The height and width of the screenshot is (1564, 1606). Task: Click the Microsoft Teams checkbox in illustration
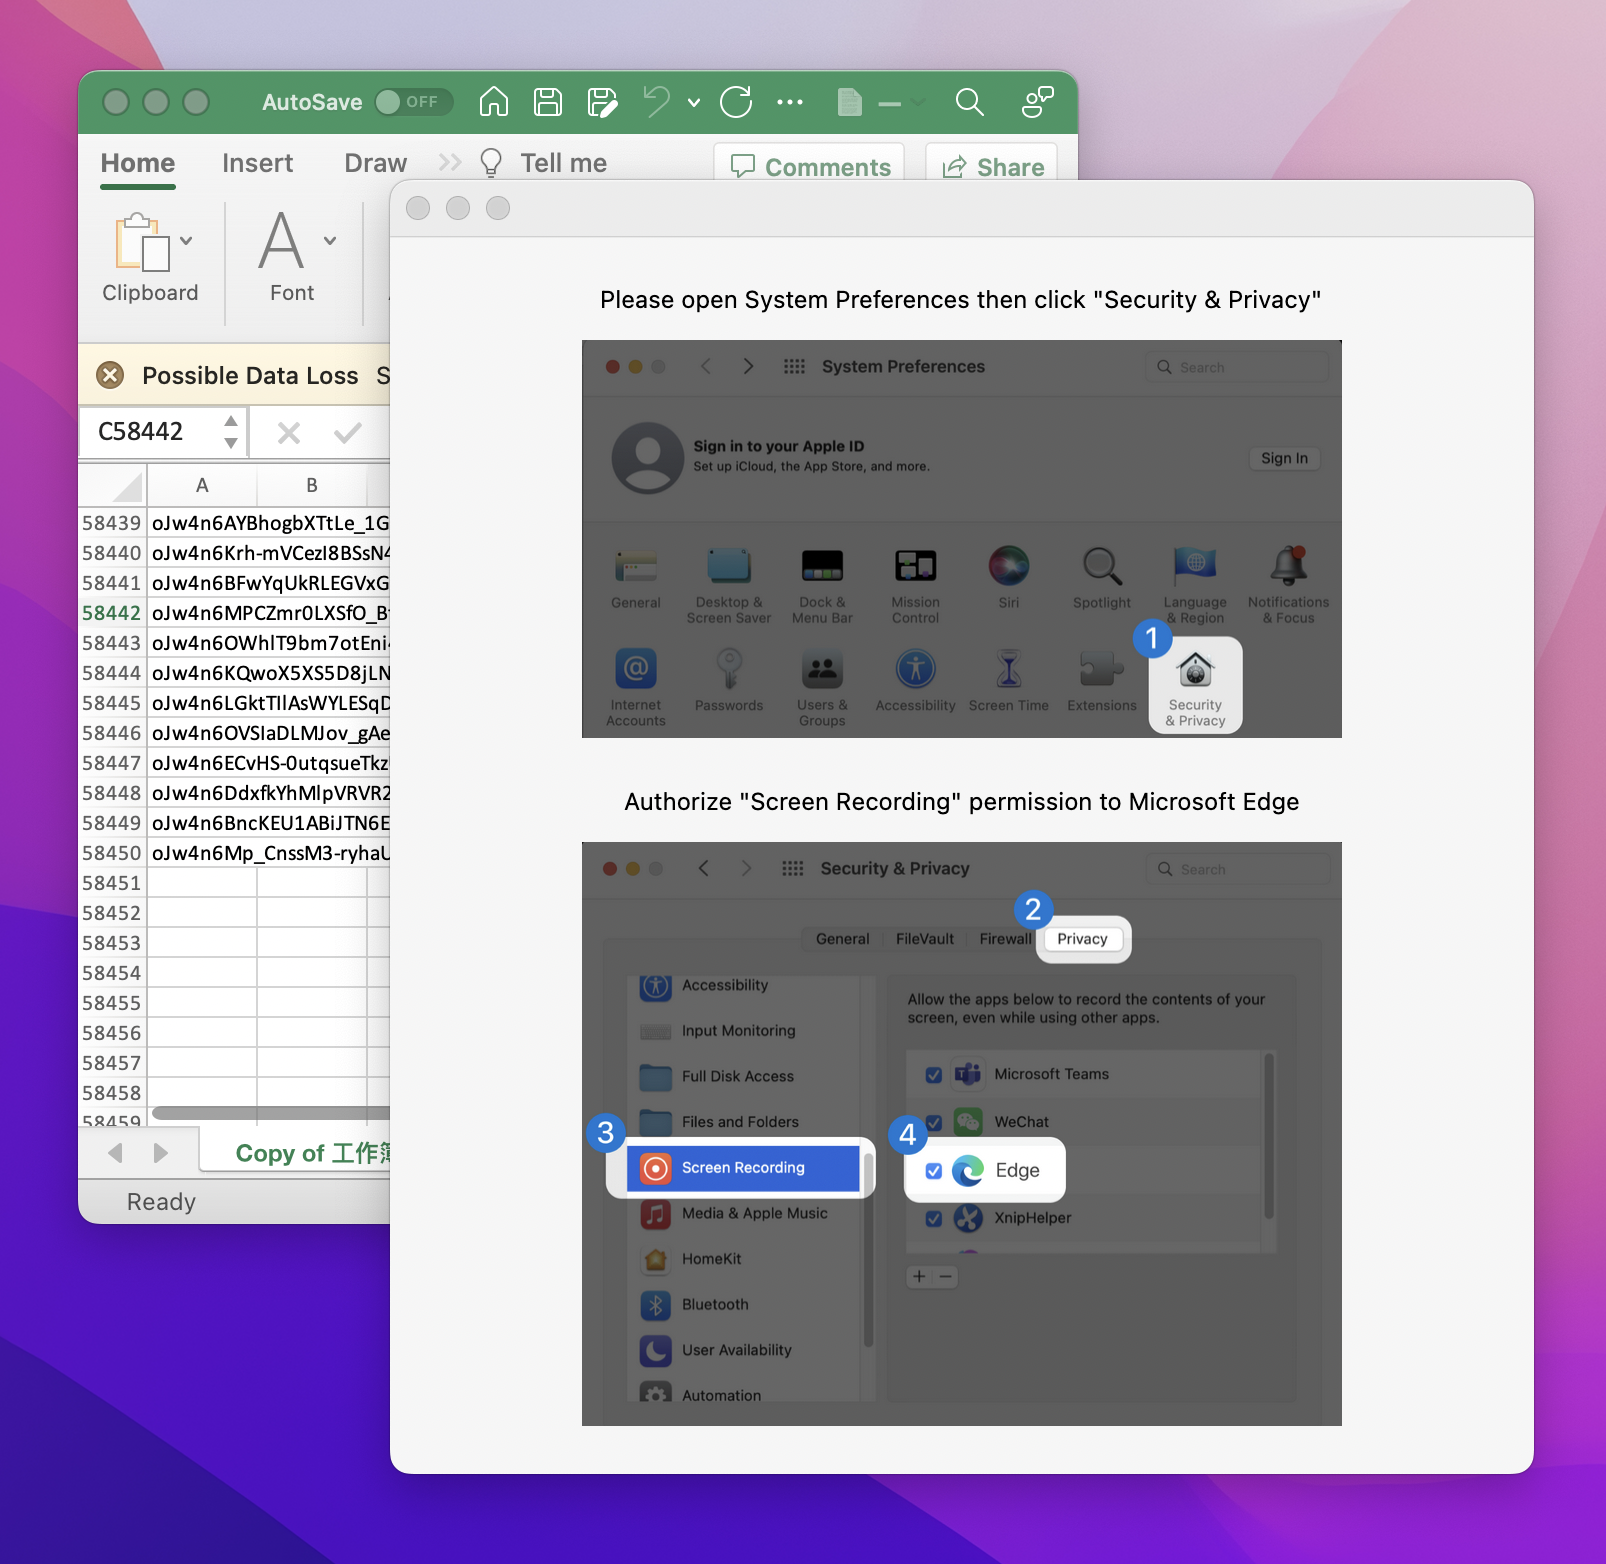tap(933, 1075)
